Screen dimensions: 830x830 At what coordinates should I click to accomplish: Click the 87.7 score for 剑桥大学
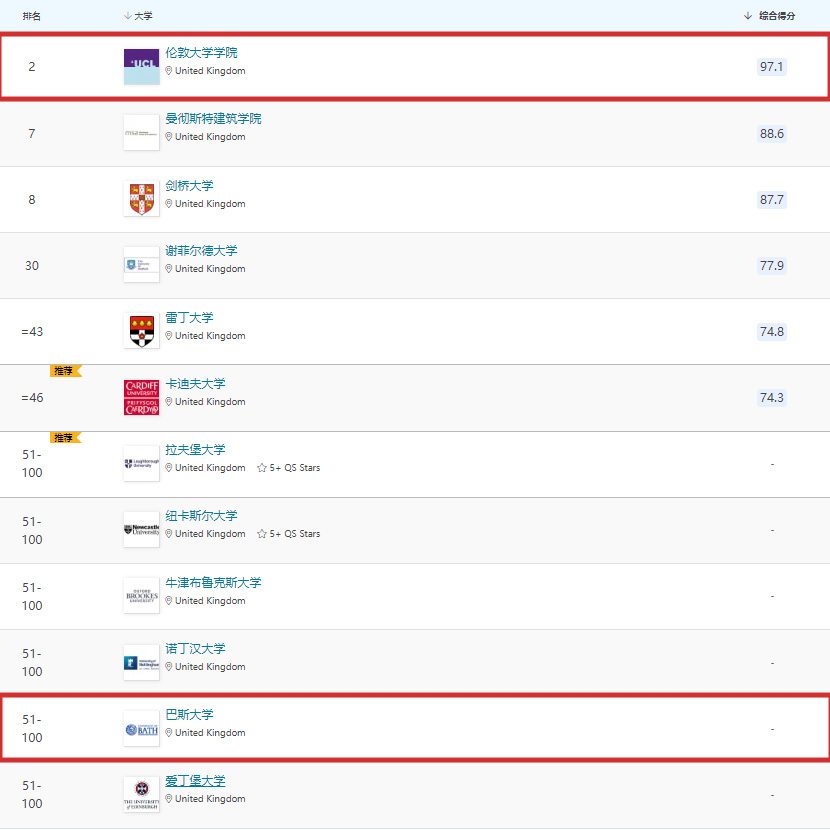coord(772,200)
